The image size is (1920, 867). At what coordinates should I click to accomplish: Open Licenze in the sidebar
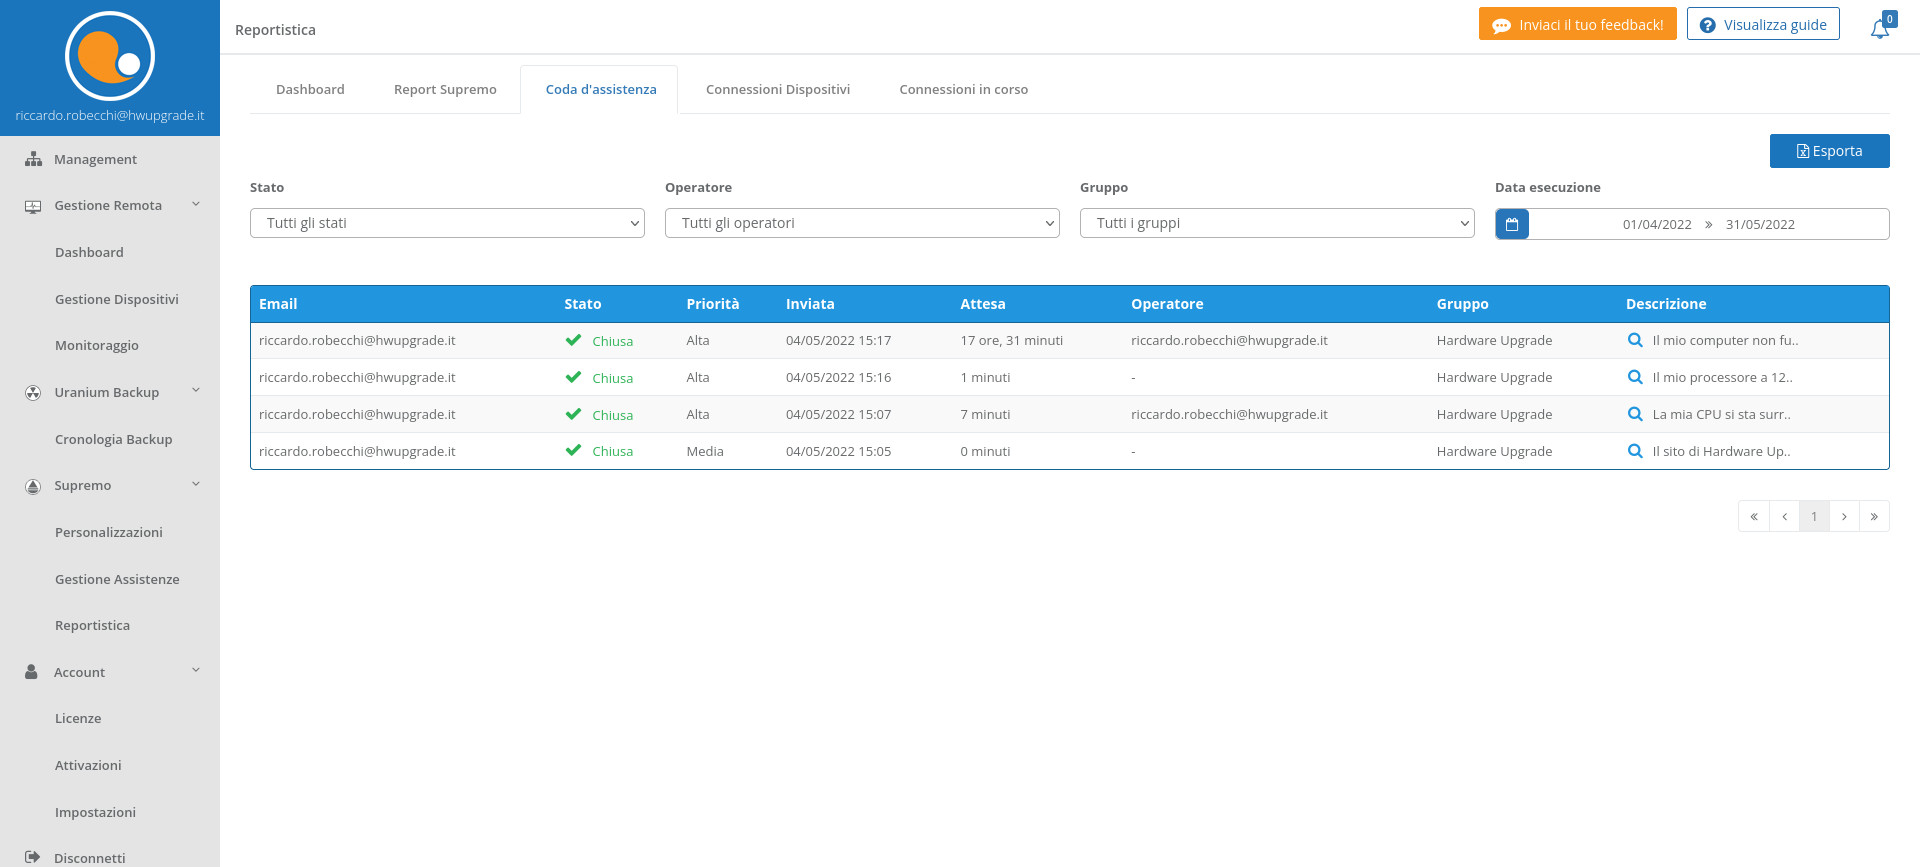[x=78, y=718]
